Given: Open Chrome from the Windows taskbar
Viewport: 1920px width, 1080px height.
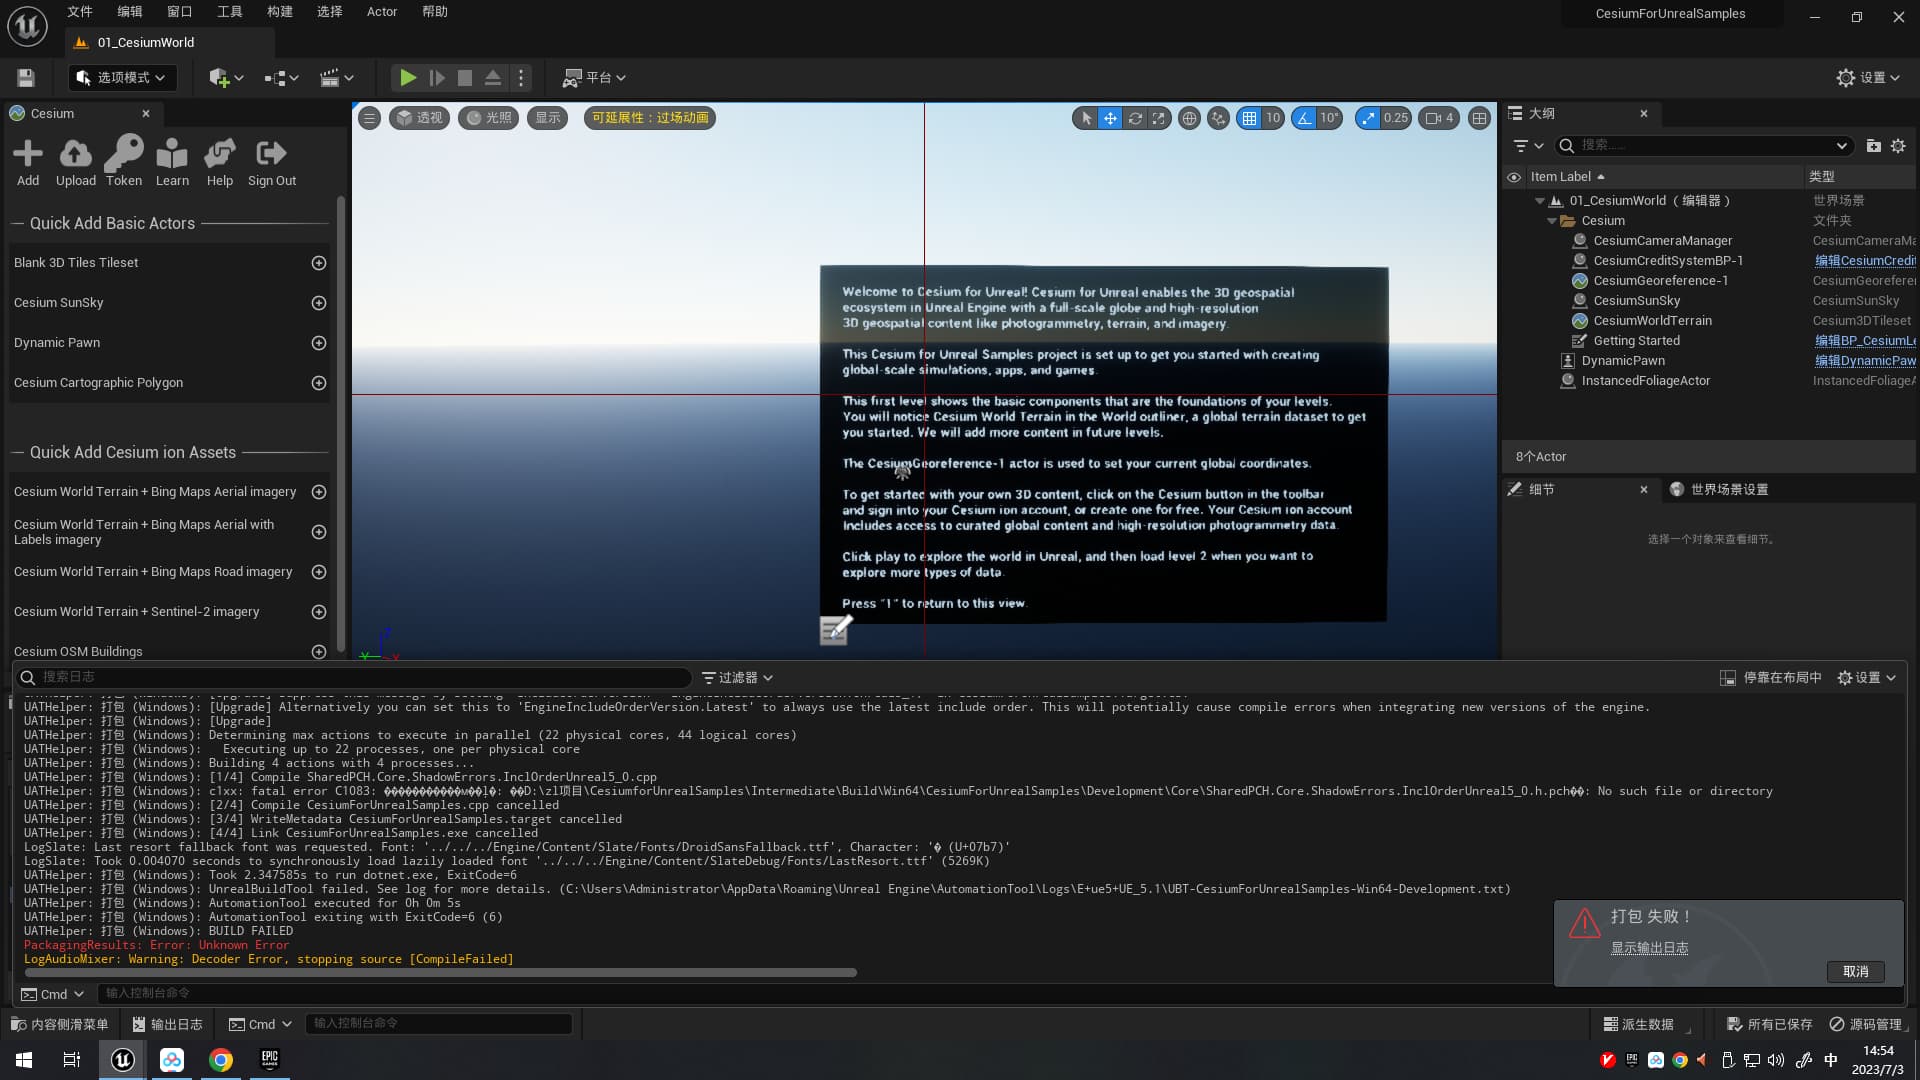Looking at the screenshot, I should [221, 1060].
